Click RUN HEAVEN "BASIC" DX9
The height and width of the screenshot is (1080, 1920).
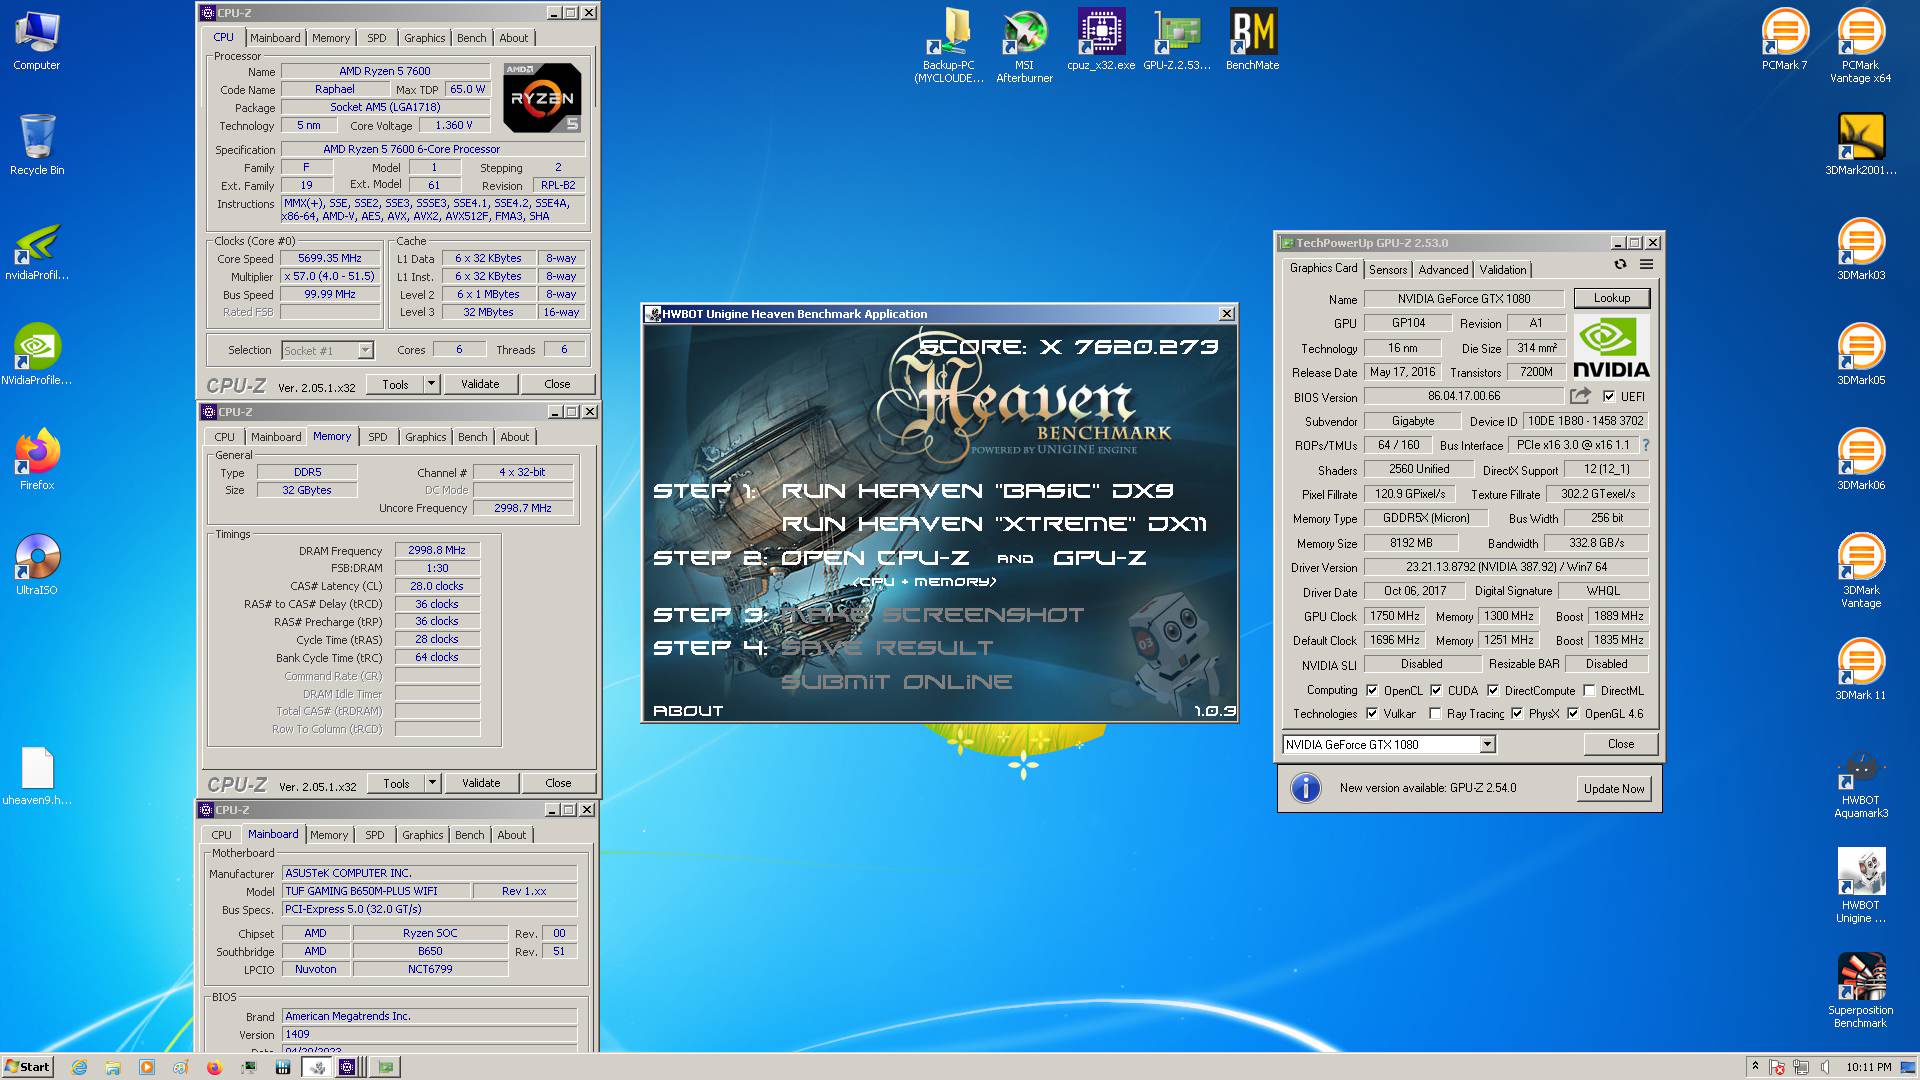977,491
